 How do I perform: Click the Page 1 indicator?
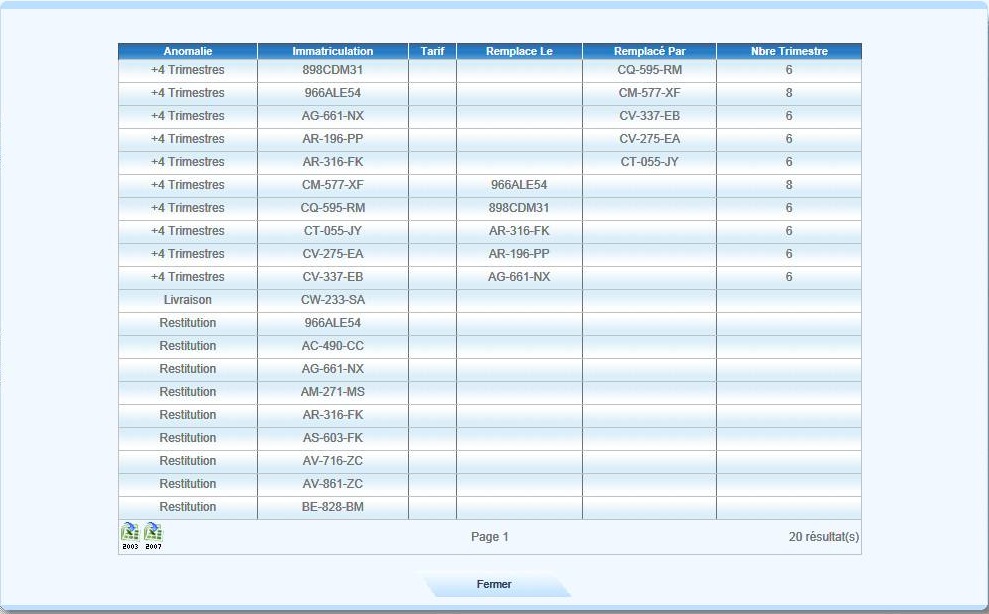pyautogui.click(x=489, y=537)
